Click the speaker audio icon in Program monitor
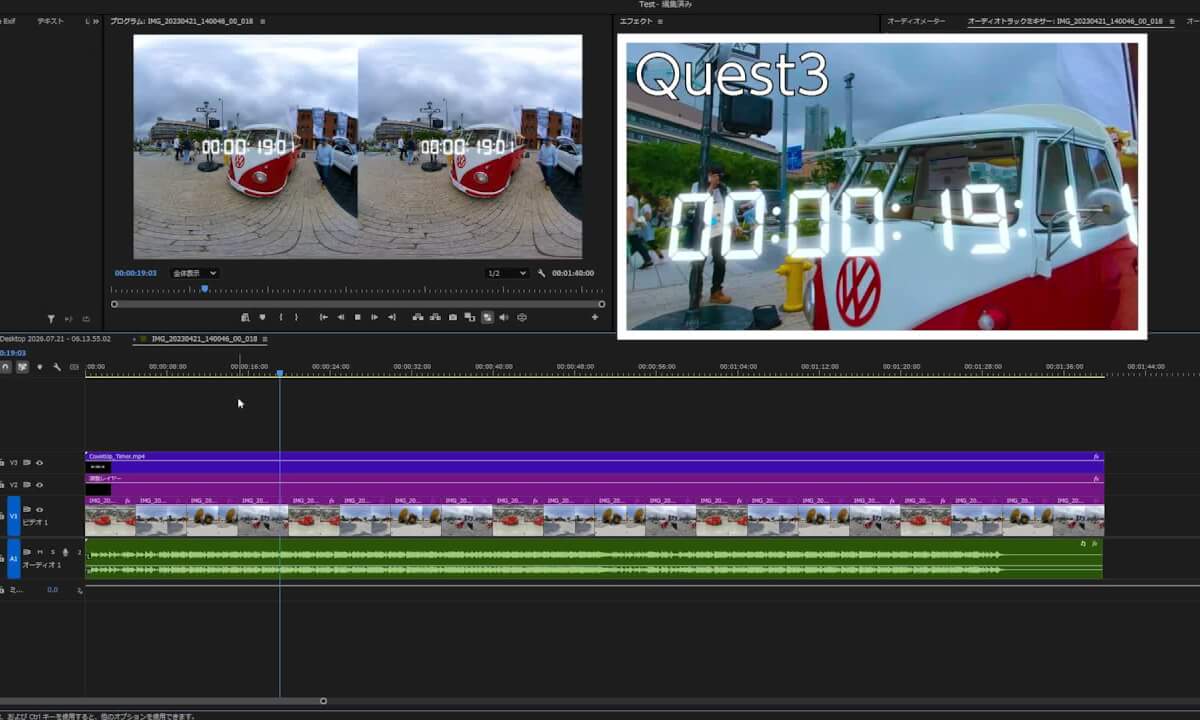This screenshot has width=1200, height=720. tap(504, 317)
